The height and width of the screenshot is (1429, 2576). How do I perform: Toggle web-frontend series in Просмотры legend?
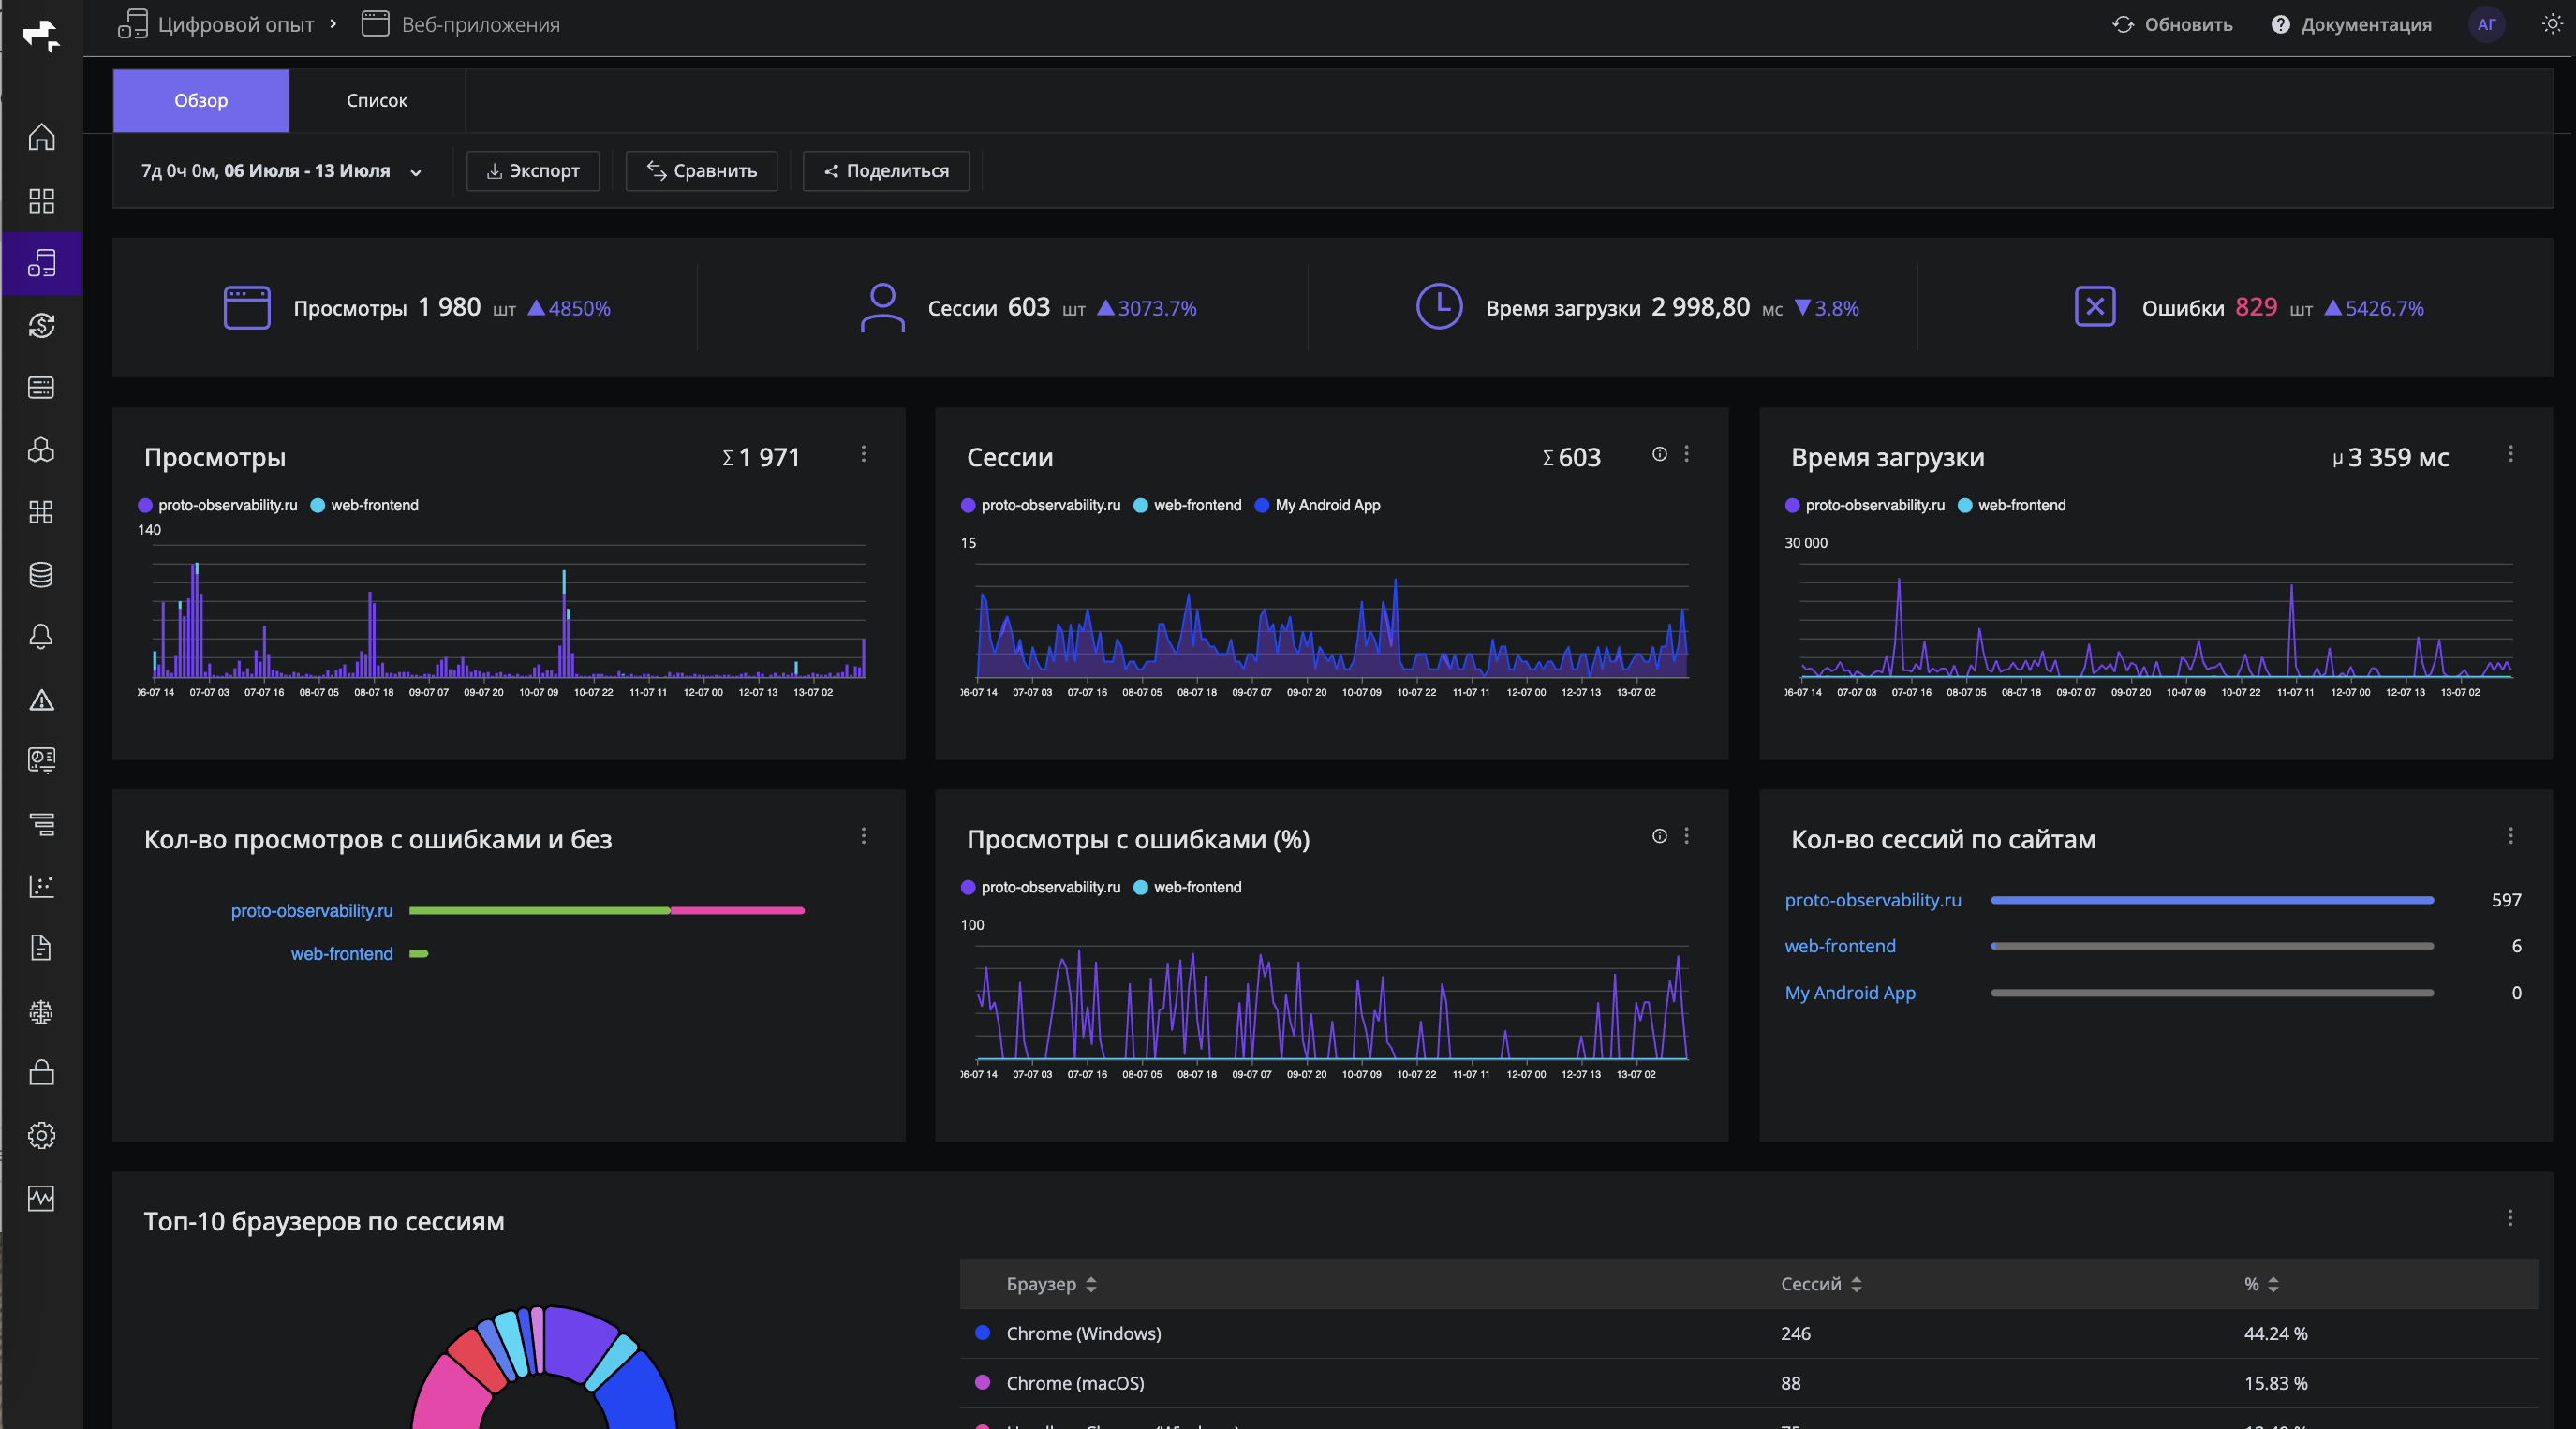coord(365,505)
